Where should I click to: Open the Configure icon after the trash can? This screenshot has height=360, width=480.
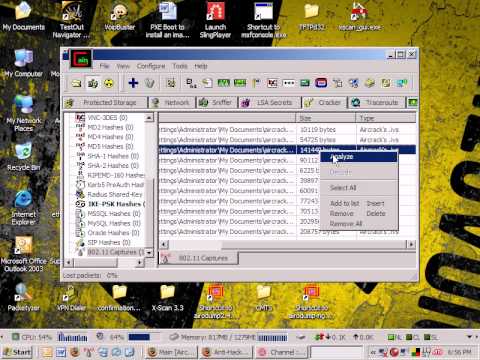(x=171, y=83)
